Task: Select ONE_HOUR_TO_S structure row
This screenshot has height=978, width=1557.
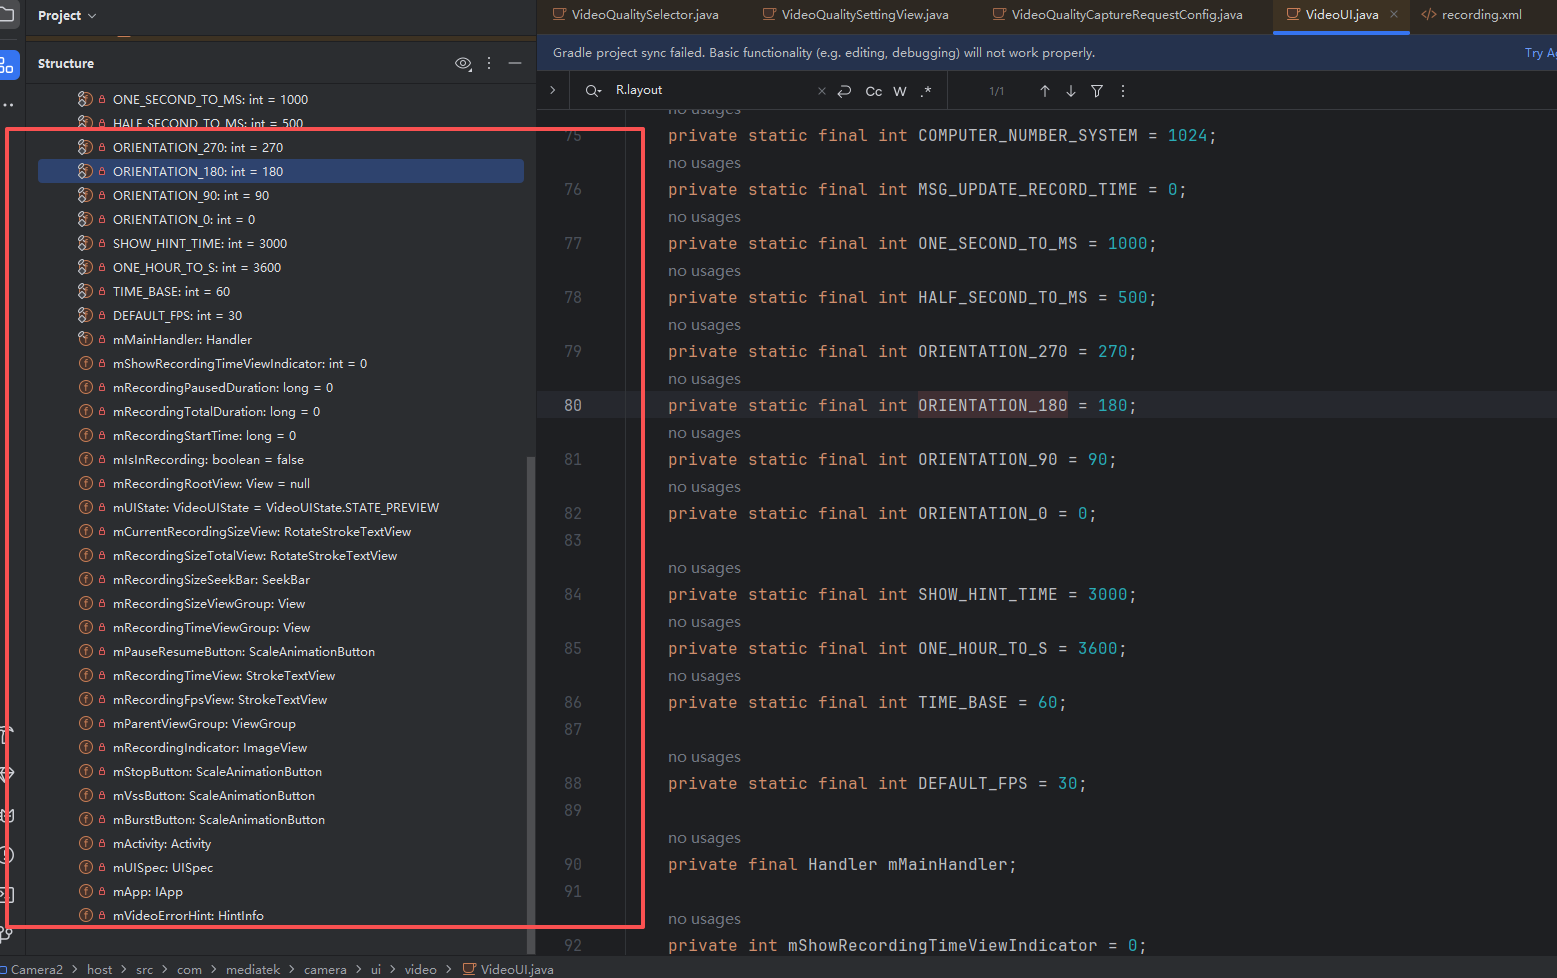Action: pyautogui.click(x=280, y=267)
